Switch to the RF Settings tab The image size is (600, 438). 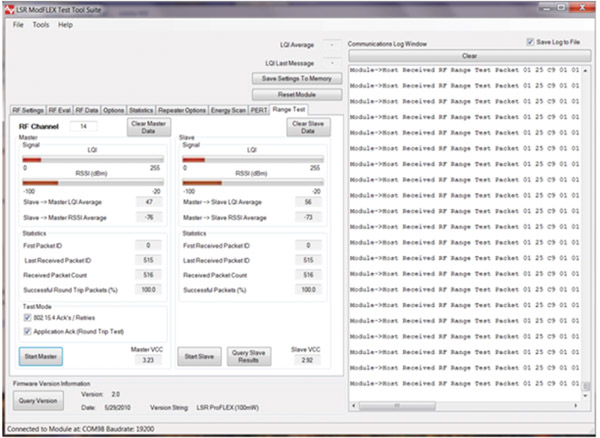click(28, 110)
